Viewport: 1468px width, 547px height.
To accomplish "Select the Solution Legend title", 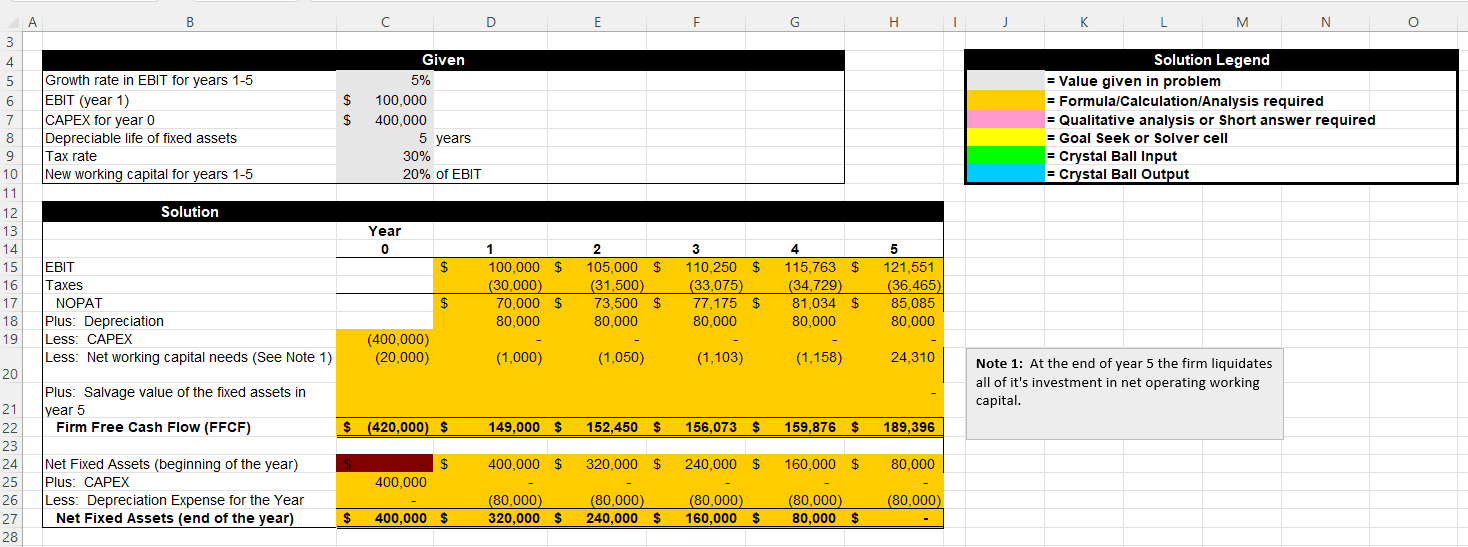I will (x=1211, y=60).
